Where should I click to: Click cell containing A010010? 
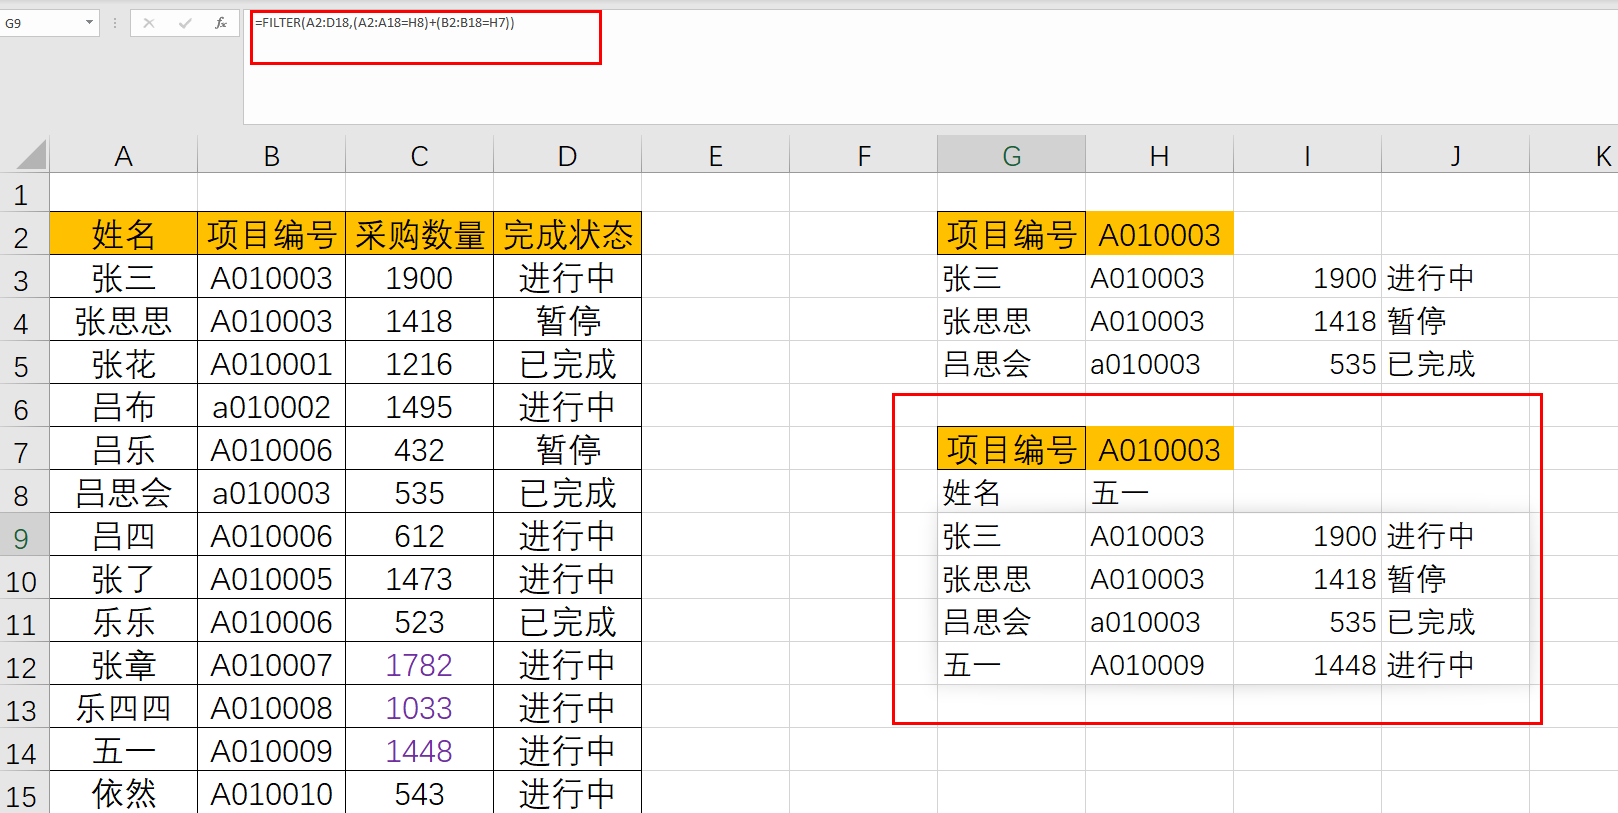click(x=271, y=794)
